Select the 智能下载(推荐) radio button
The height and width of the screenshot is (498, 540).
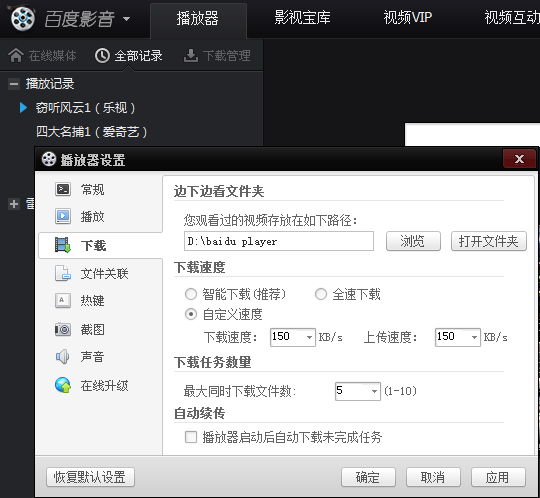click(191, 294)
